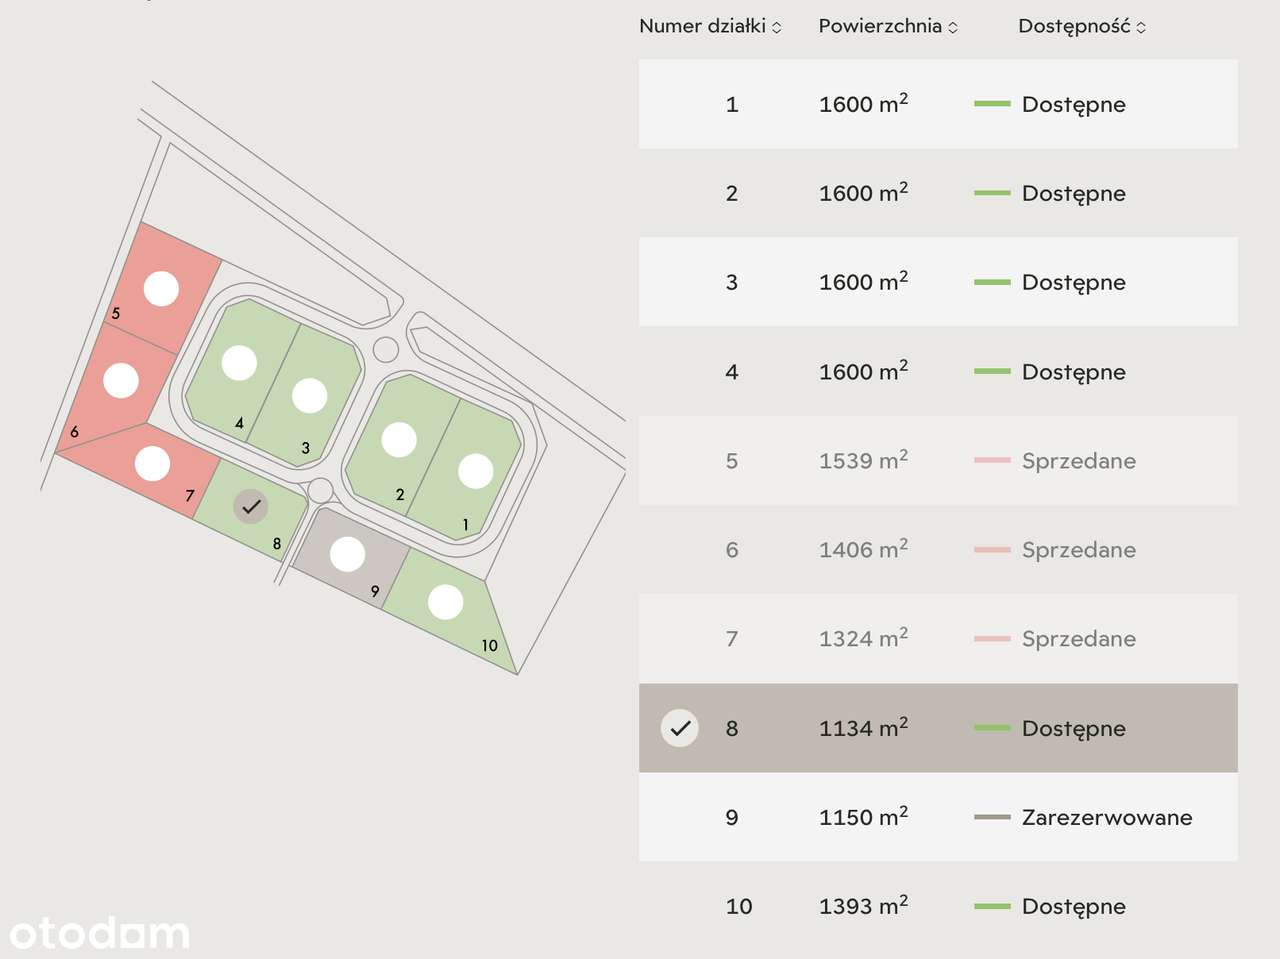Click the green availability swatch for plot 2

[x=992, y=193]
